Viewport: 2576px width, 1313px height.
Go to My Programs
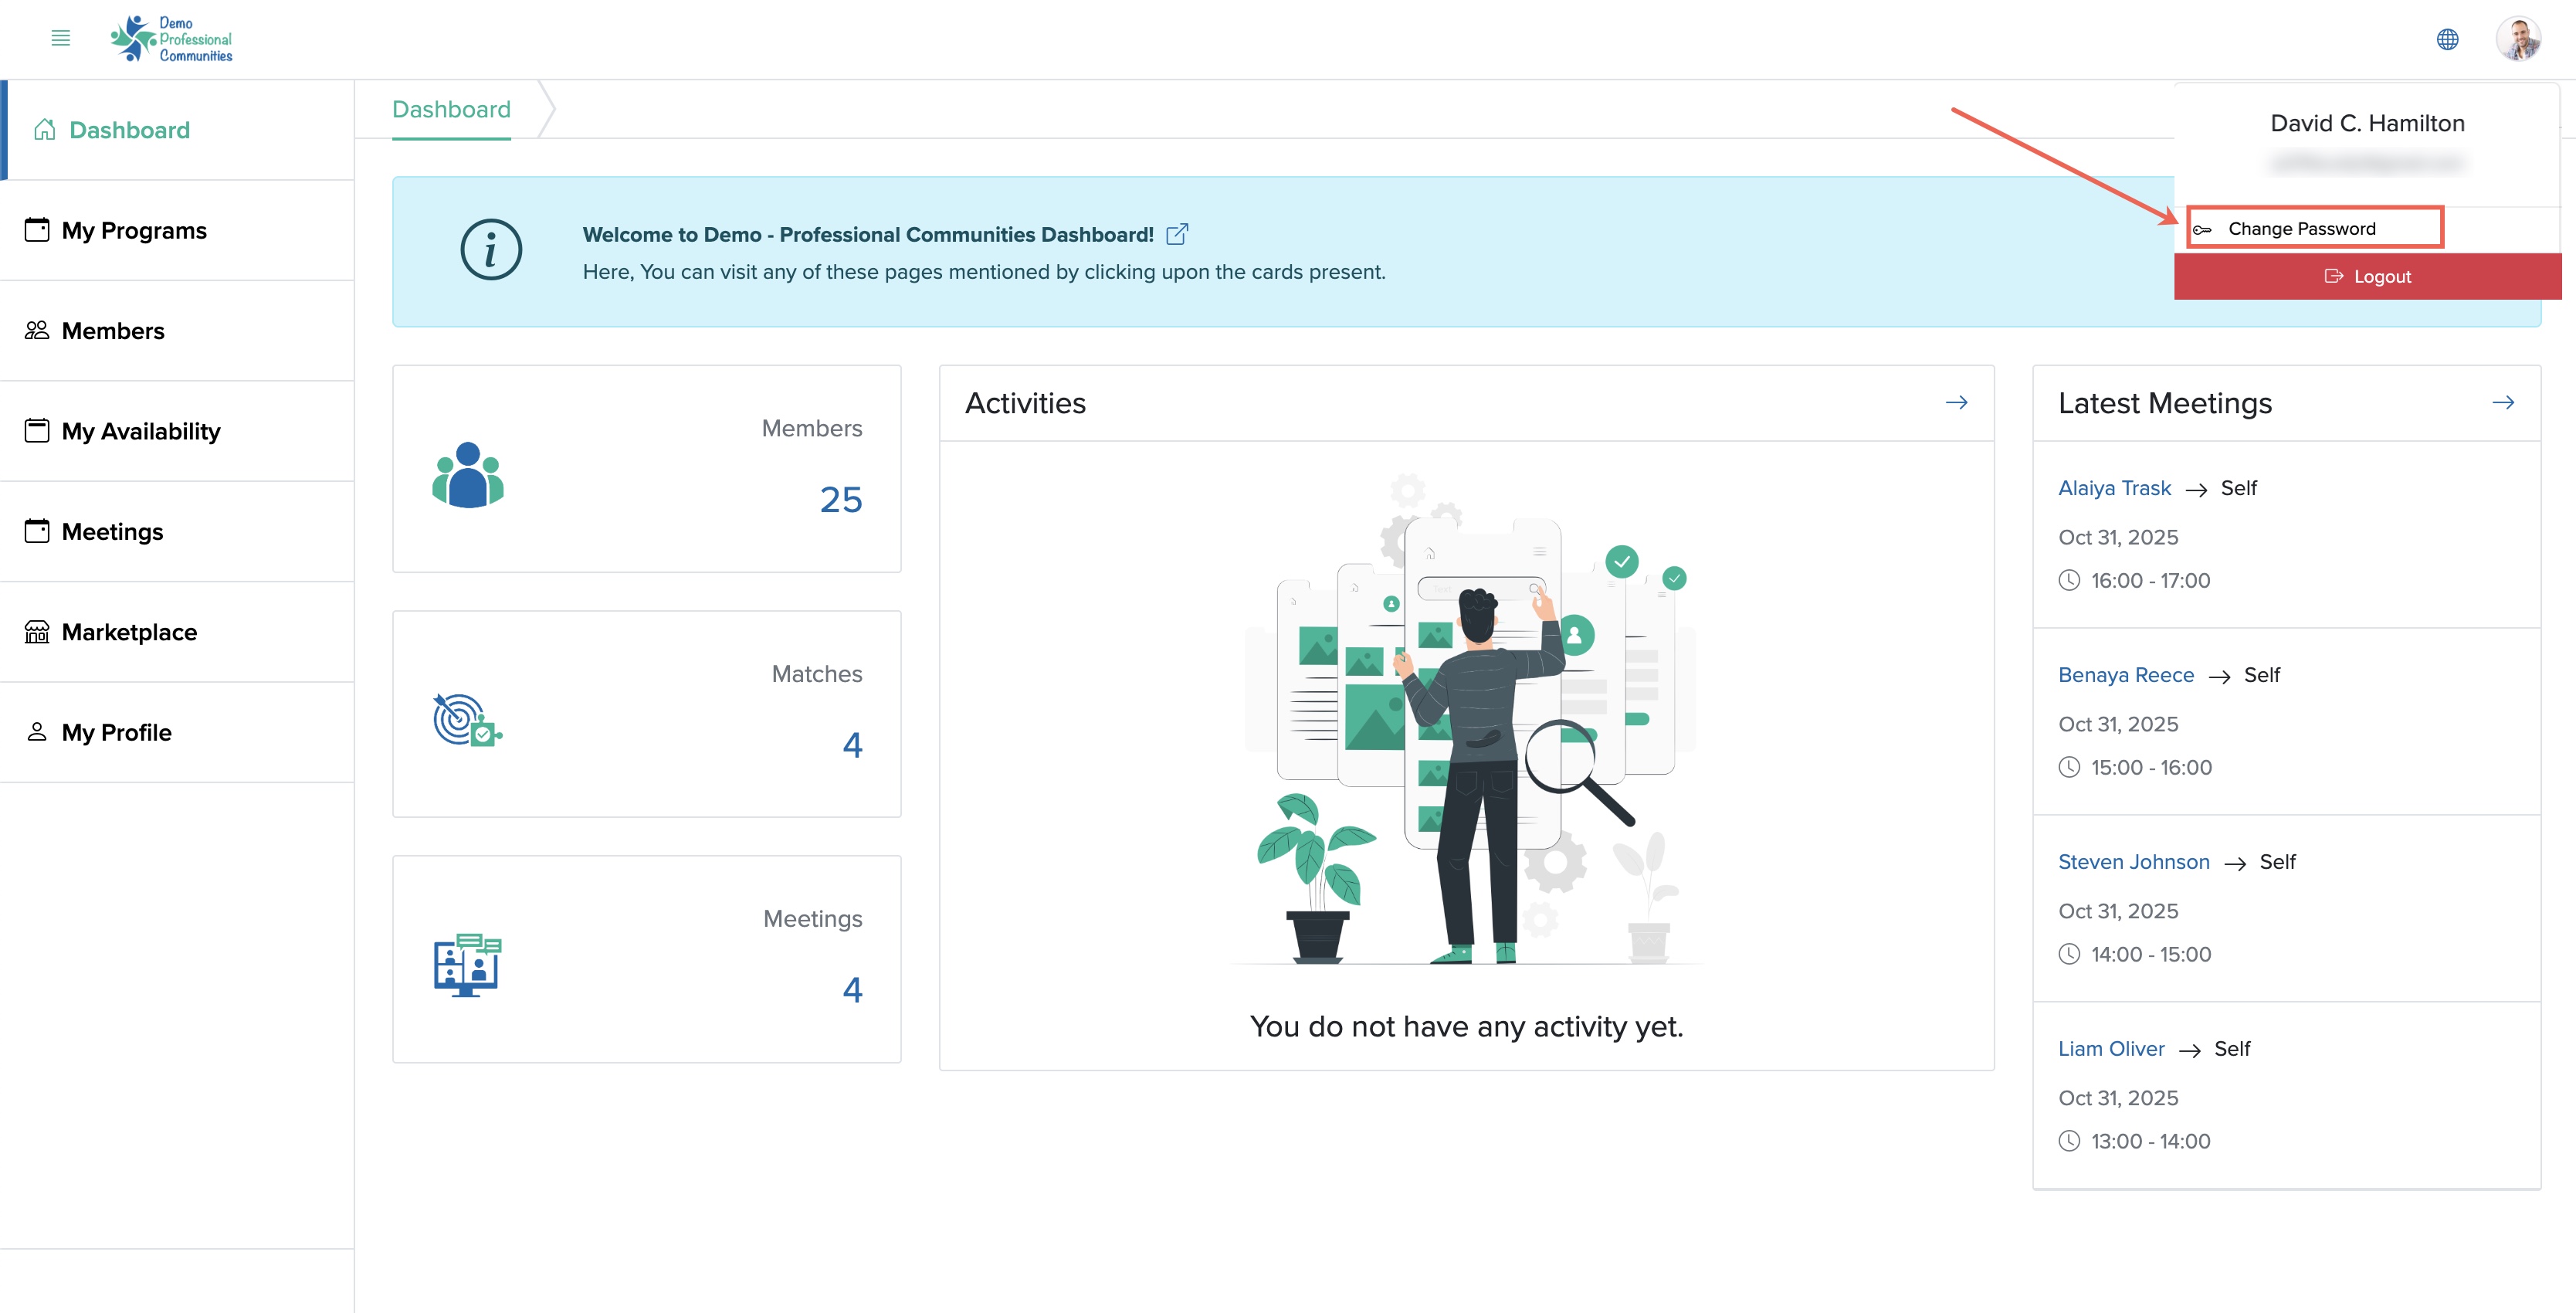point(177,231)
